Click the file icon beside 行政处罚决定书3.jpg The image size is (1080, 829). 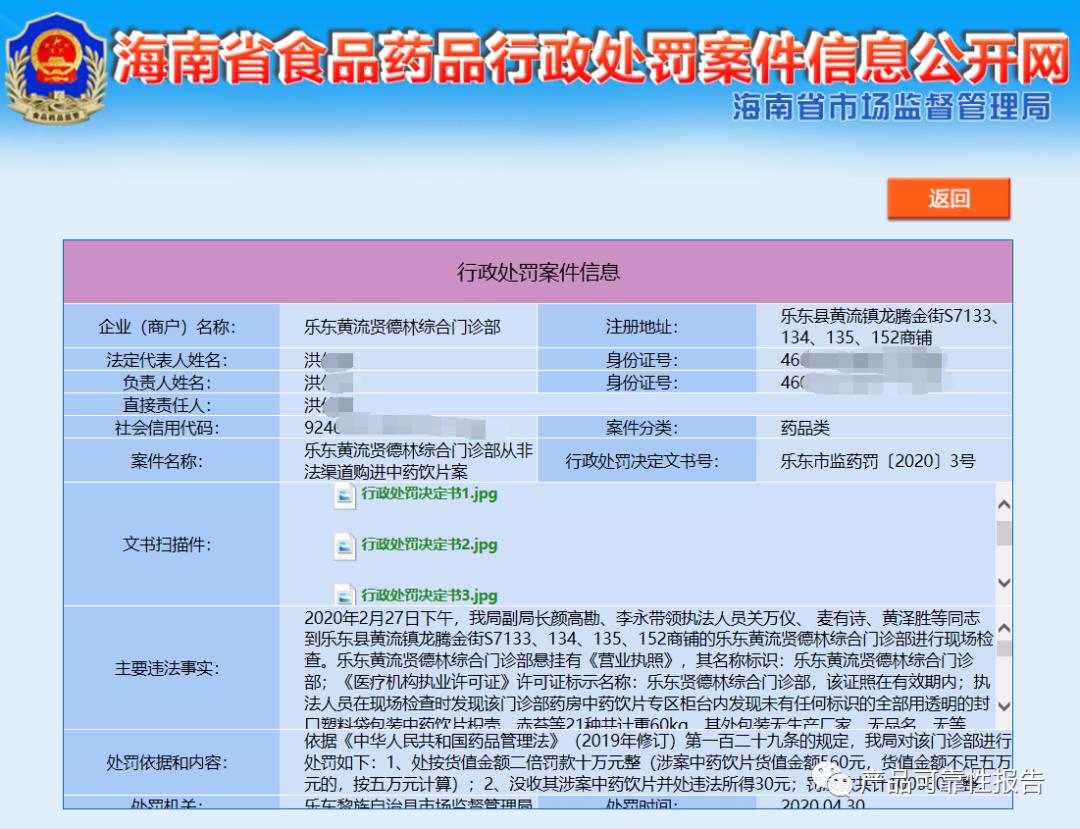coord(344,594)
